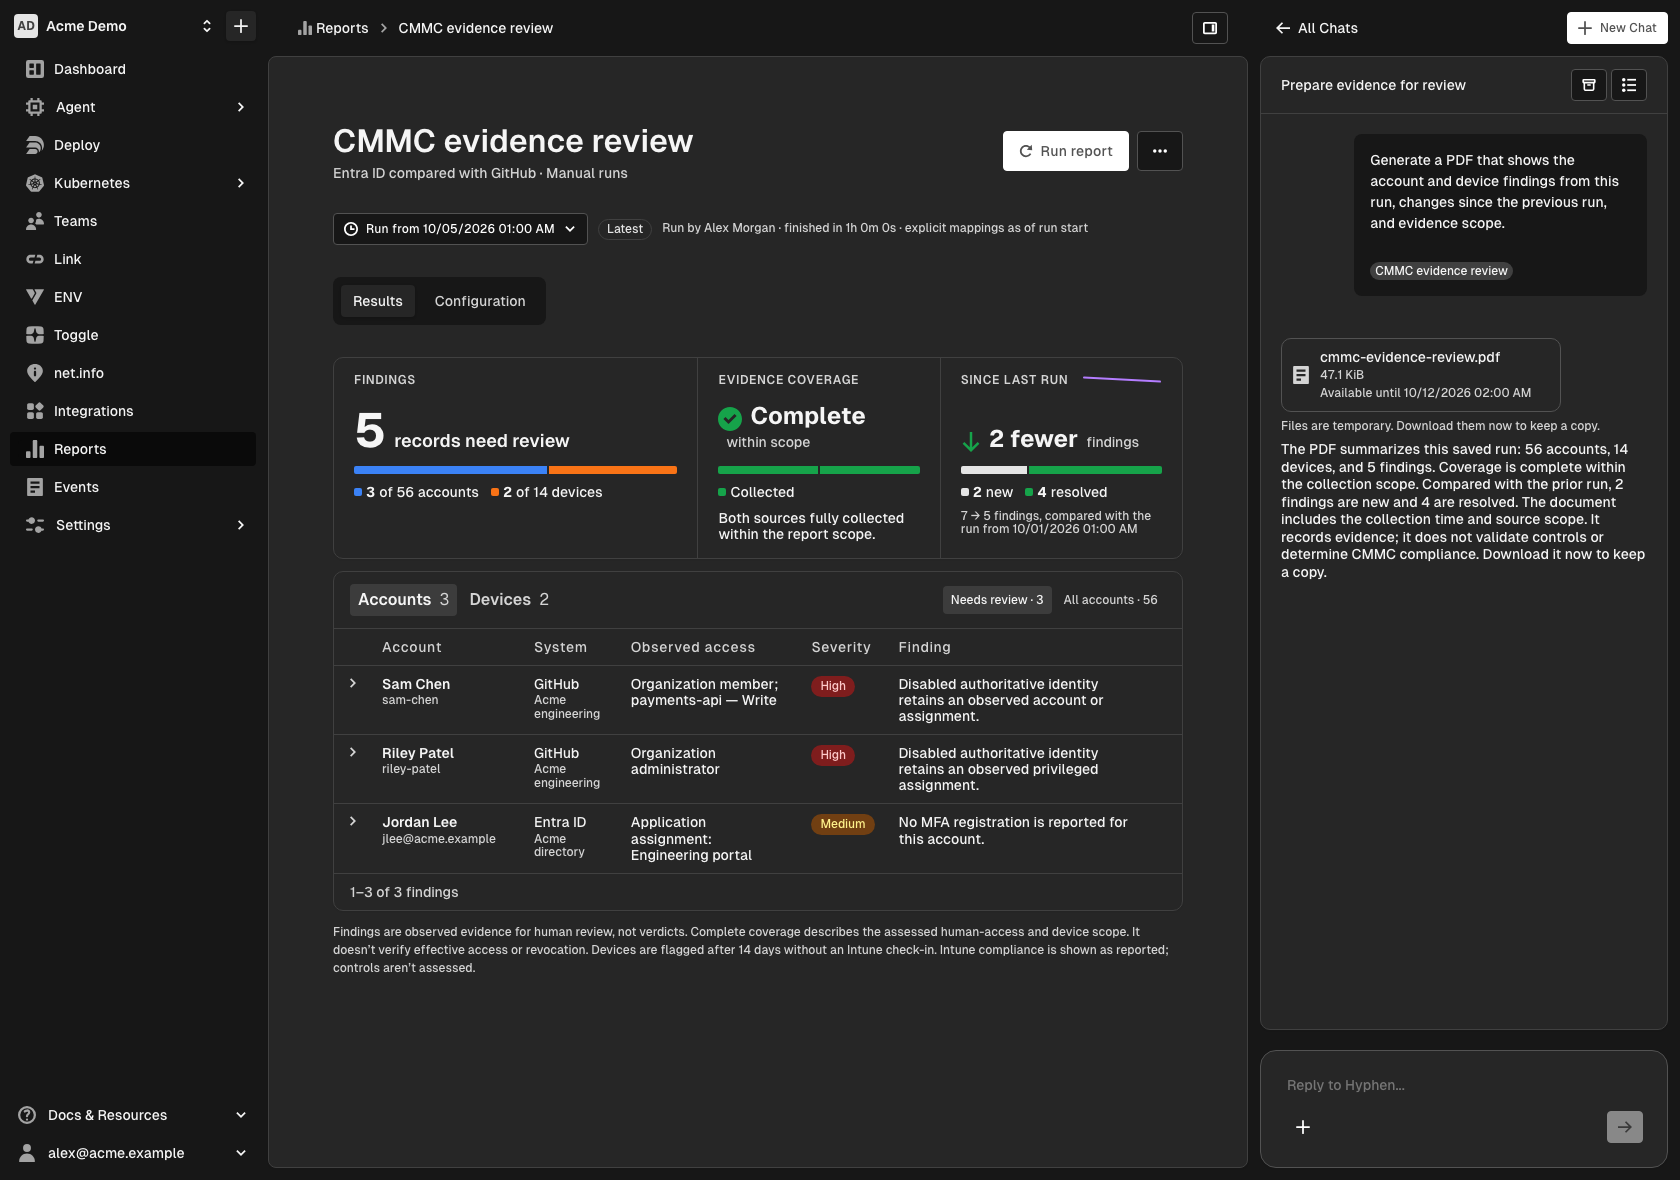Click the Medium severity badge for Jordan Lee
This screenshot has width=1680, height=1180.
pyautogui.click(x=842, y=824)
